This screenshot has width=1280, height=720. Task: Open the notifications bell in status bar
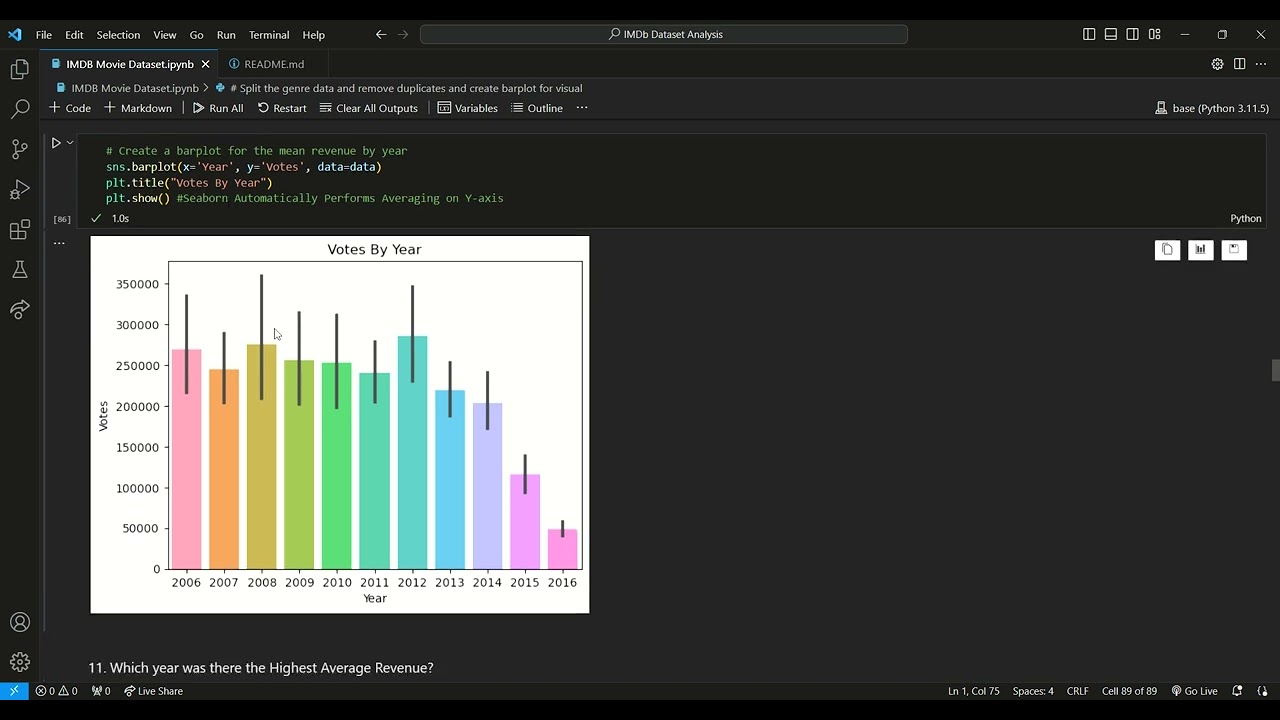pyautogui.click(x=1237, y=691)
